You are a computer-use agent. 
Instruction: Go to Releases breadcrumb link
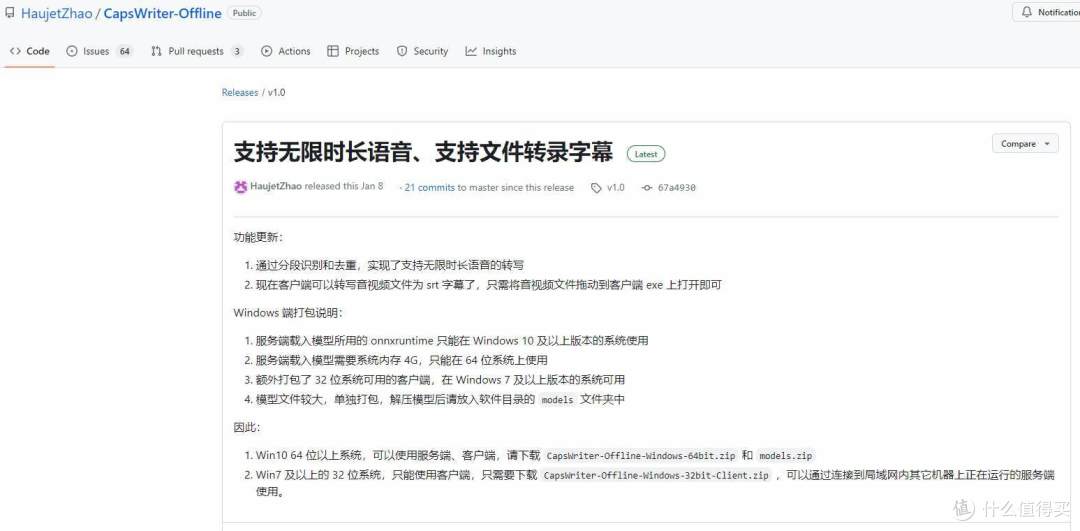tap(240, 92)
